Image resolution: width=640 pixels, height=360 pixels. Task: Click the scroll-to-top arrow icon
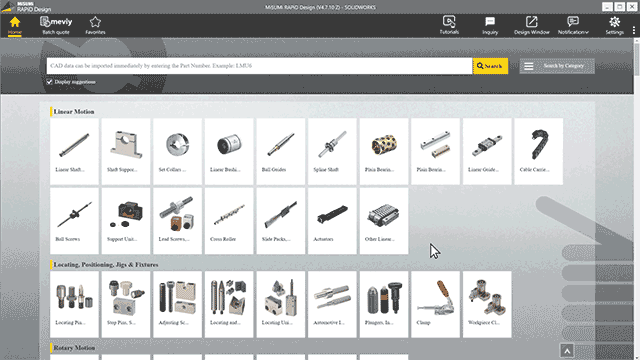point(567,350)
